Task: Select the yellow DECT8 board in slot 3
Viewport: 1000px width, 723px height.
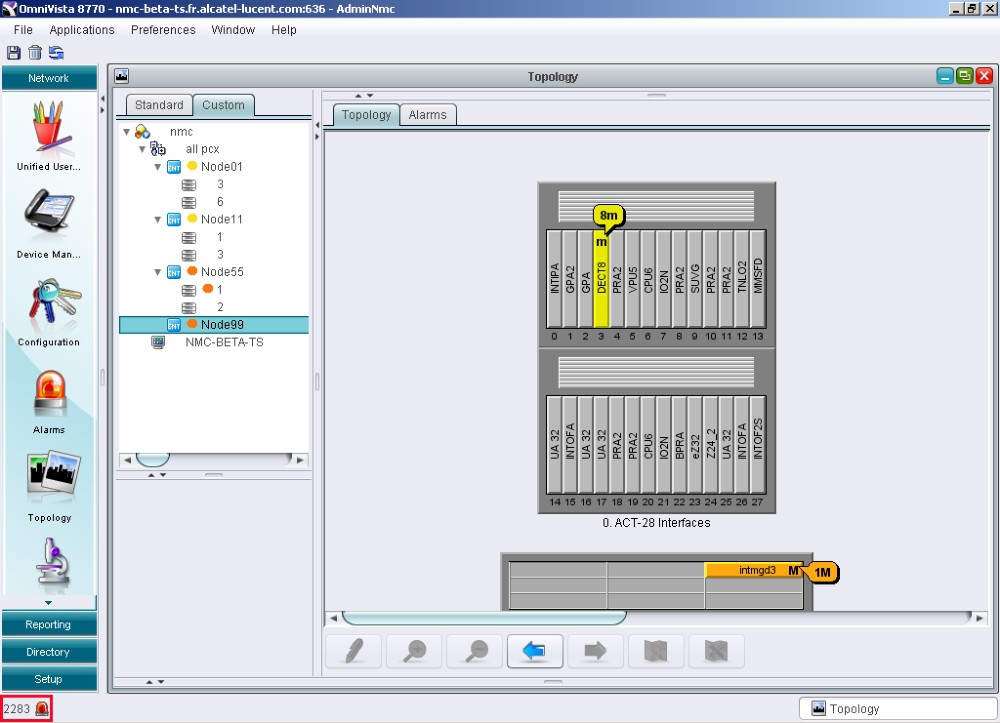Action: (x=601, y=279)
